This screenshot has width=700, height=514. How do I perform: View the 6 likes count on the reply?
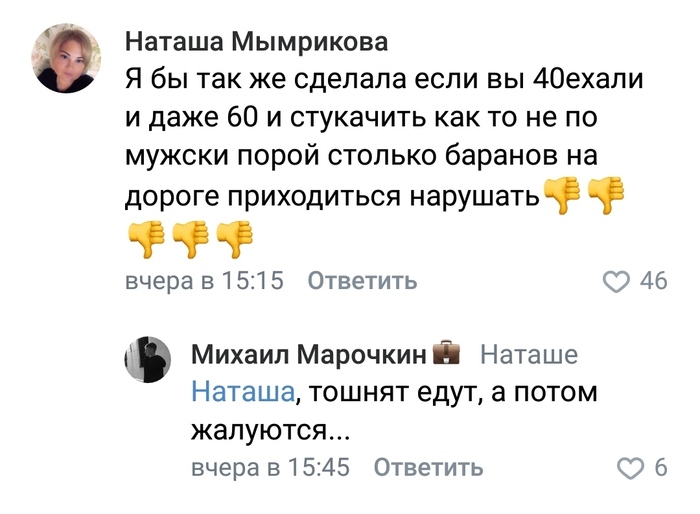[660, 467]
